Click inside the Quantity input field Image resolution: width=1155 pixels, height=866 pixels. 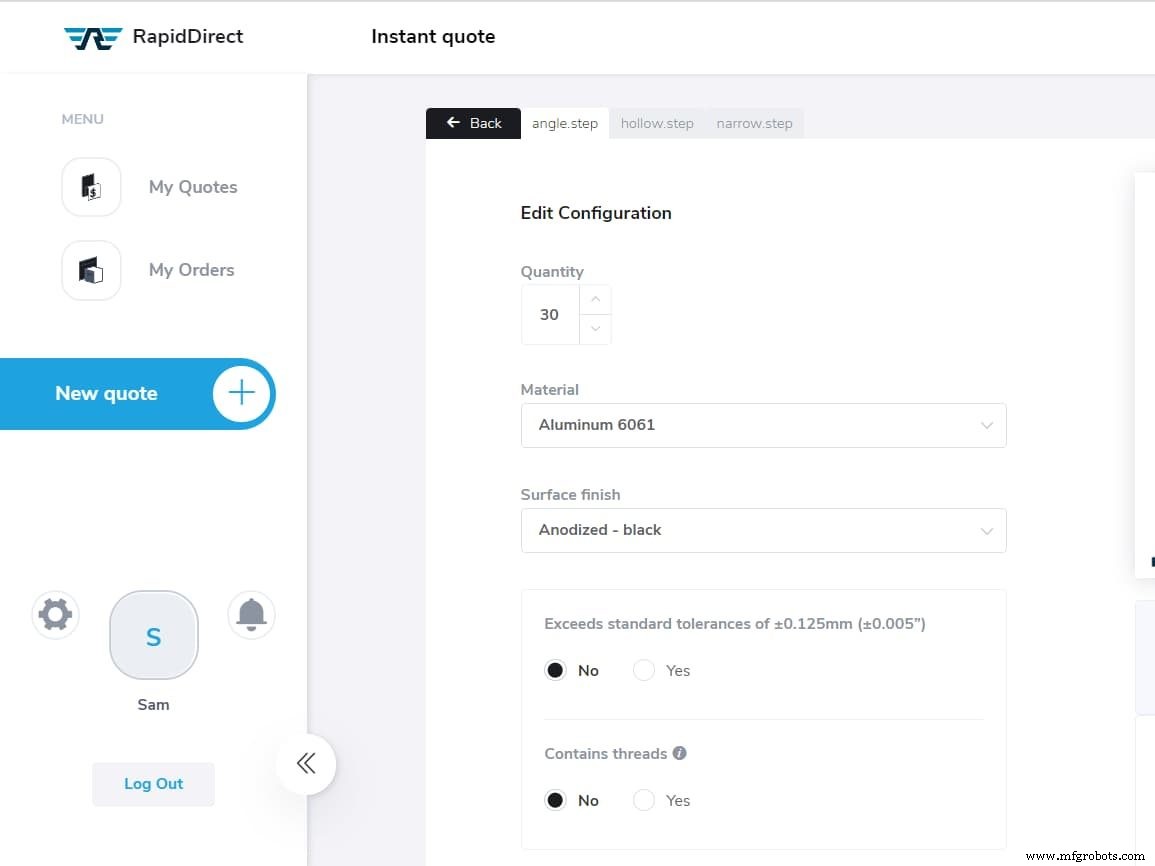tap(549, 314)
